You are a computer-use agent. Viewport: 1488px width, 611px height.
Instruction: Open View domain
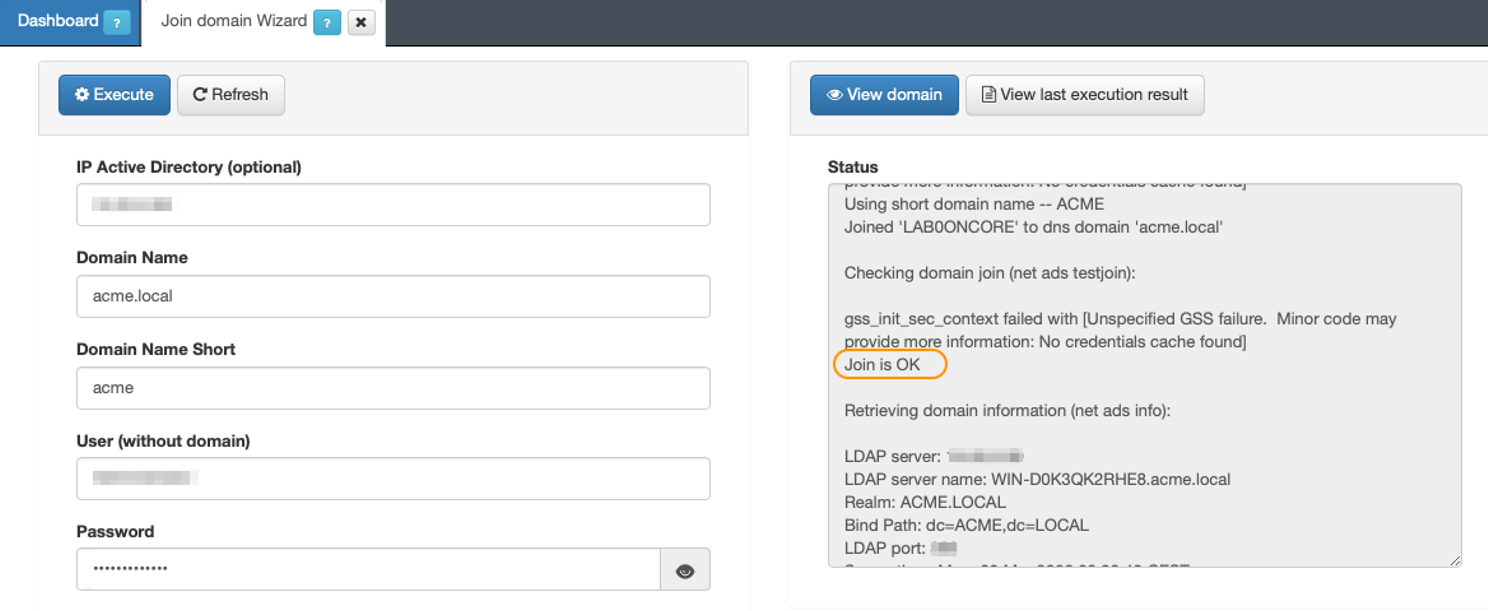click(884, 95)
